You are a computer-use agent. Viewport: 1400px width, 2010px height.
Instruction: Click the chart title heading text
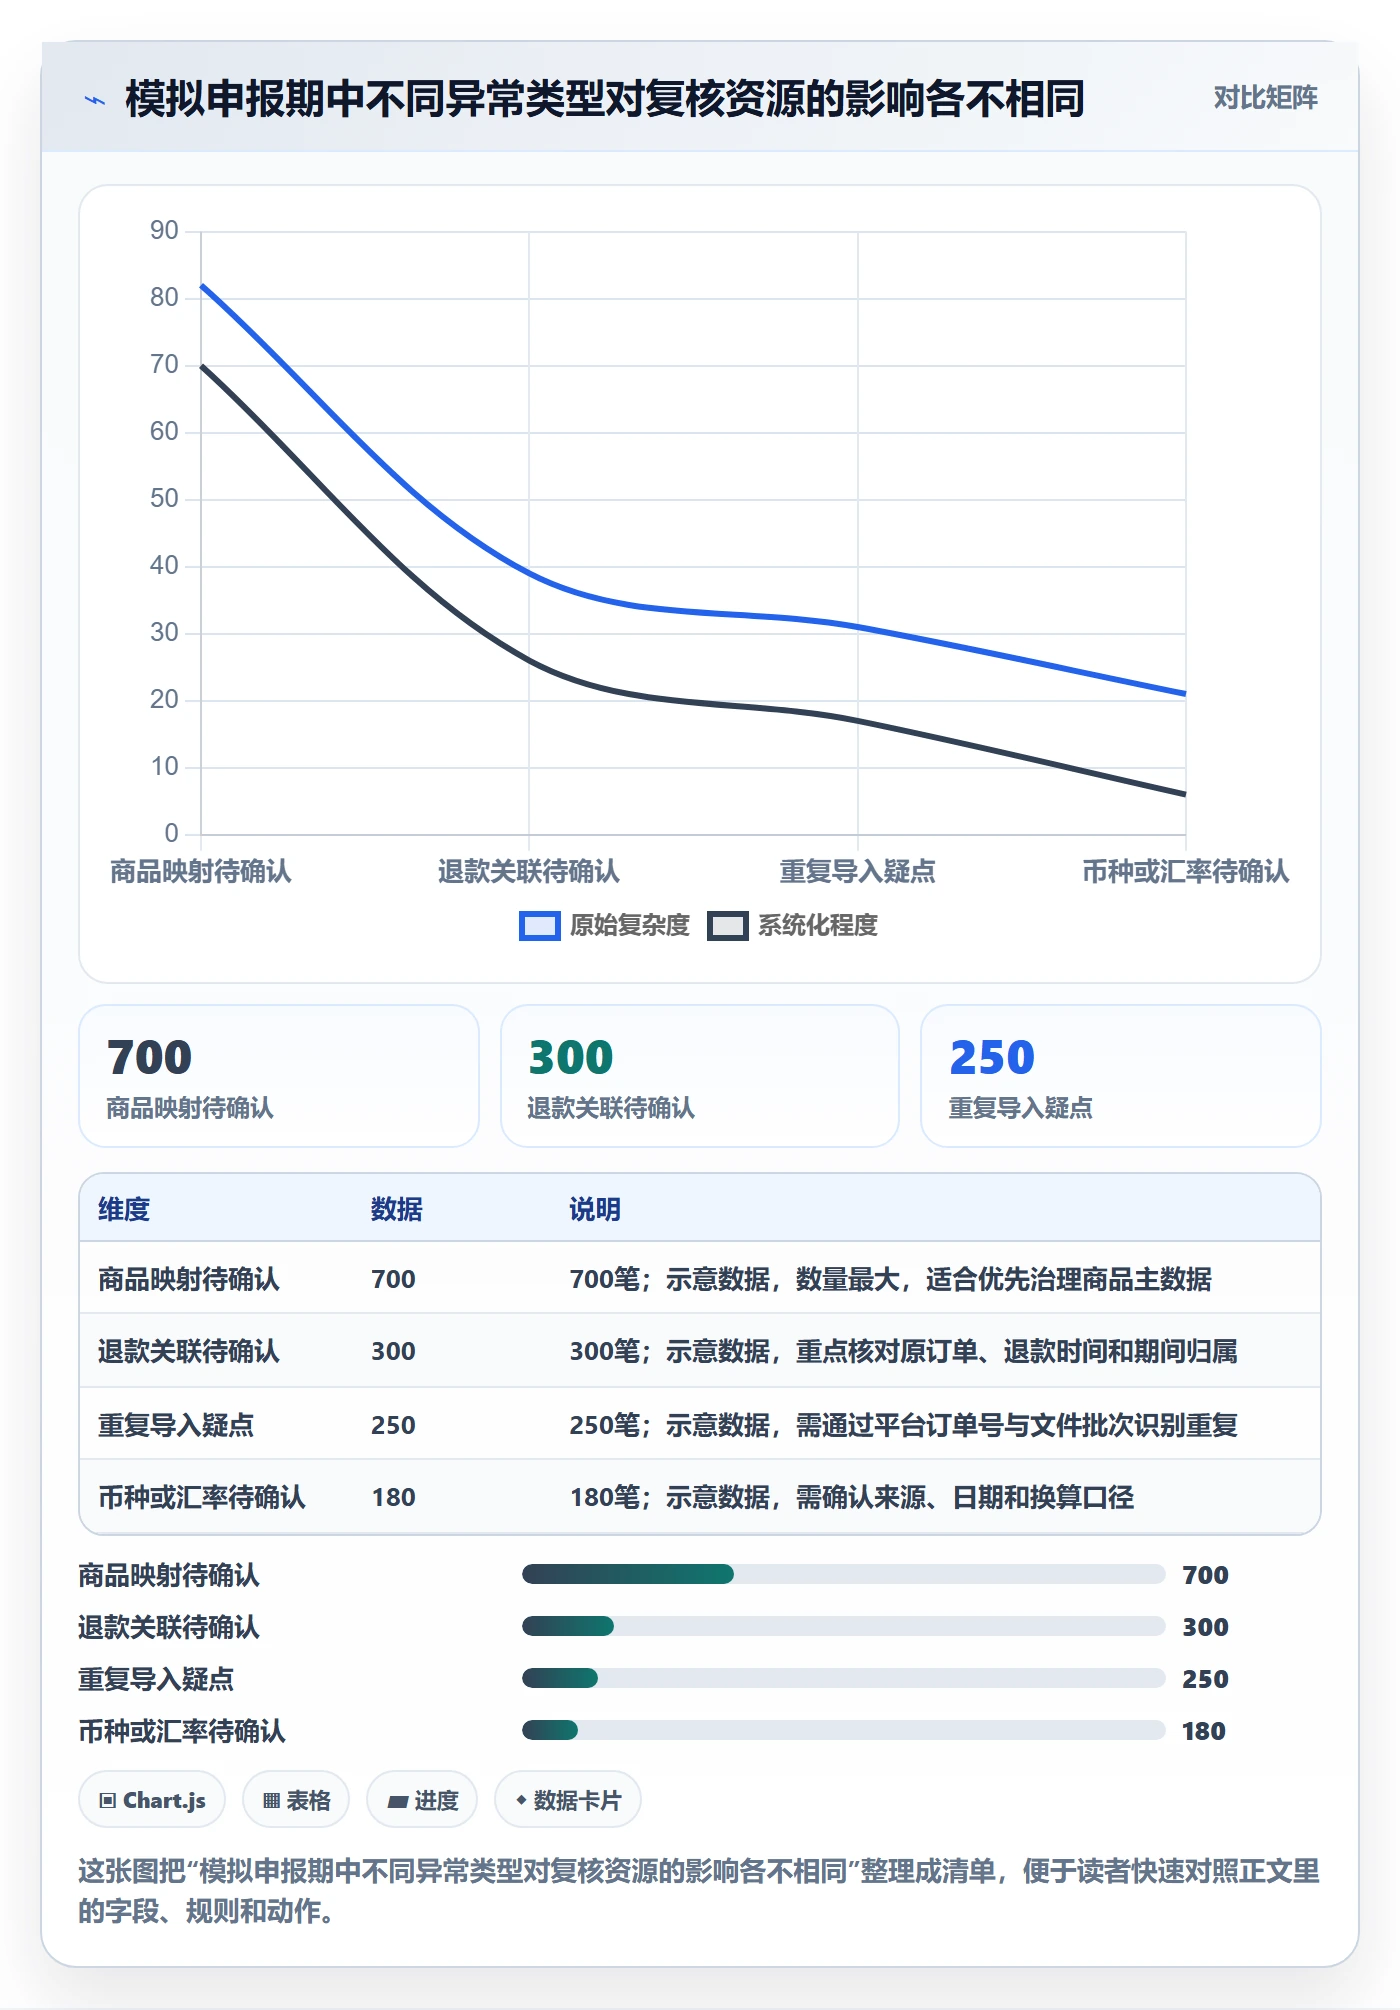tap(605, 99)
